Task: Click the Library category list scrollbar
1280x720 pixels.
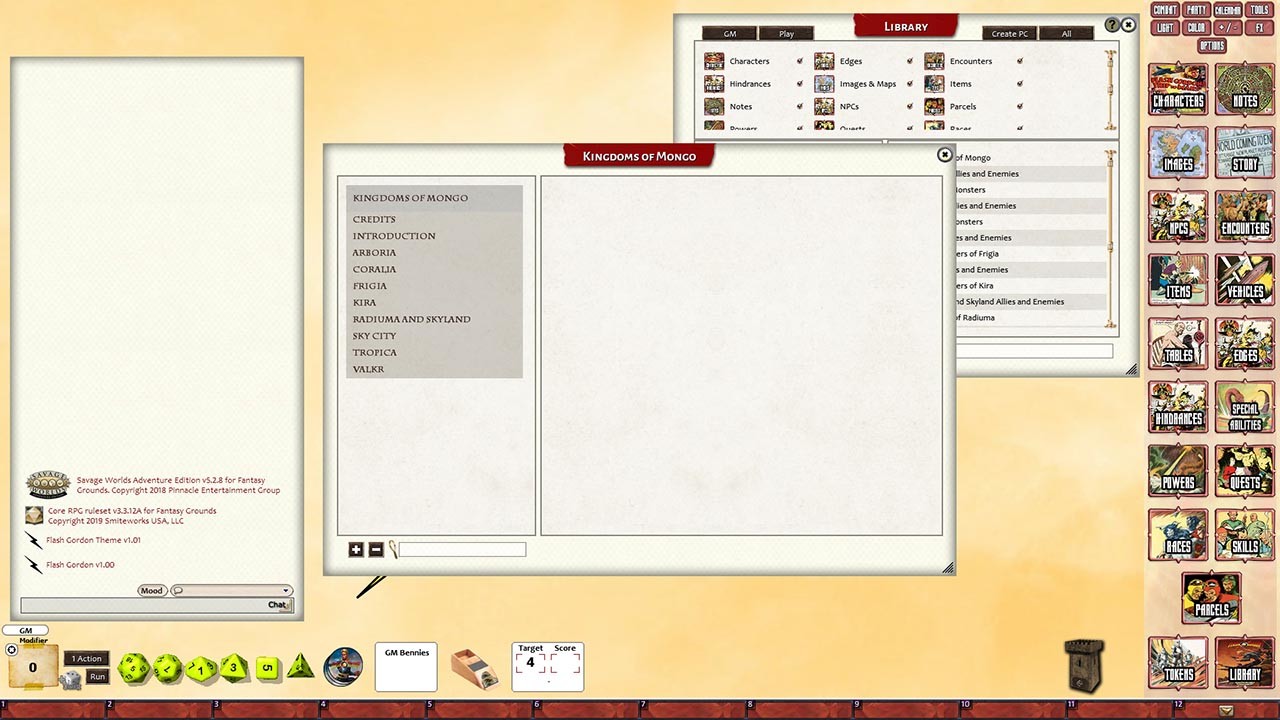Action: click(1110, 89)
